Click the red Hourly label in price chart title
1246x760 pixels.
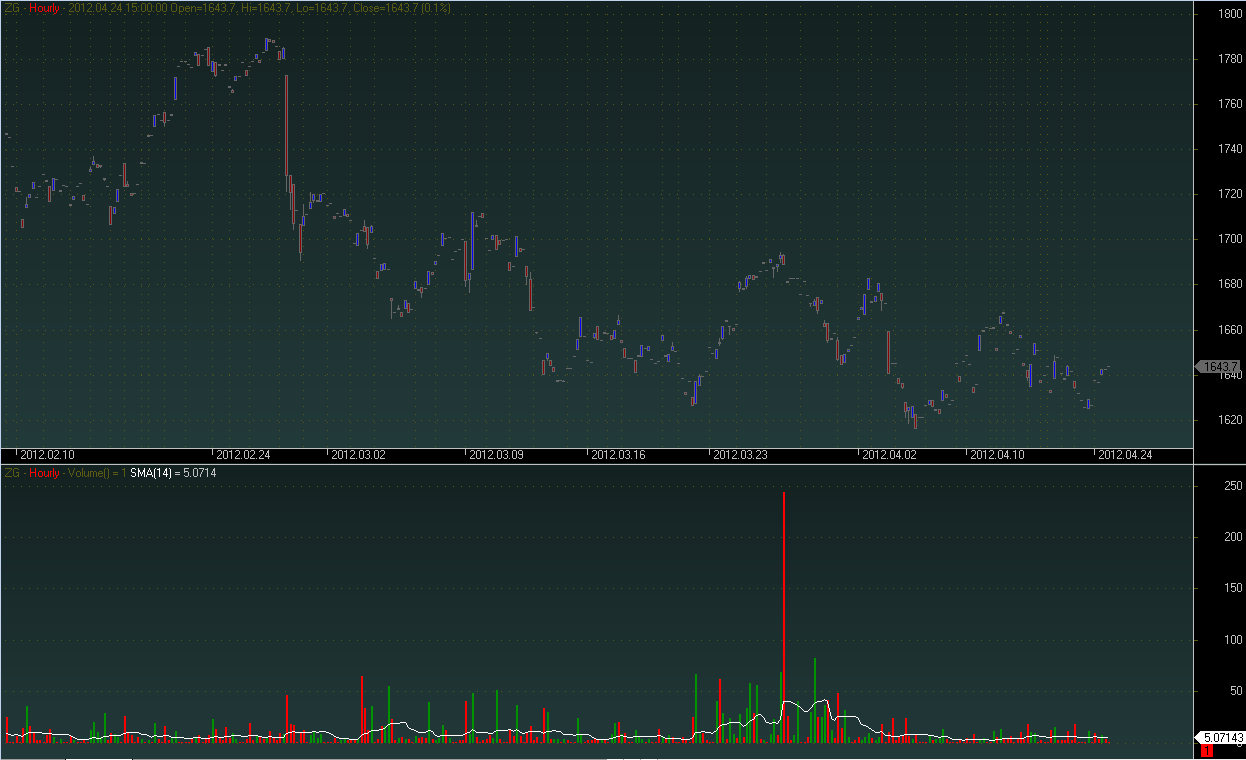[x=45, y=8]
